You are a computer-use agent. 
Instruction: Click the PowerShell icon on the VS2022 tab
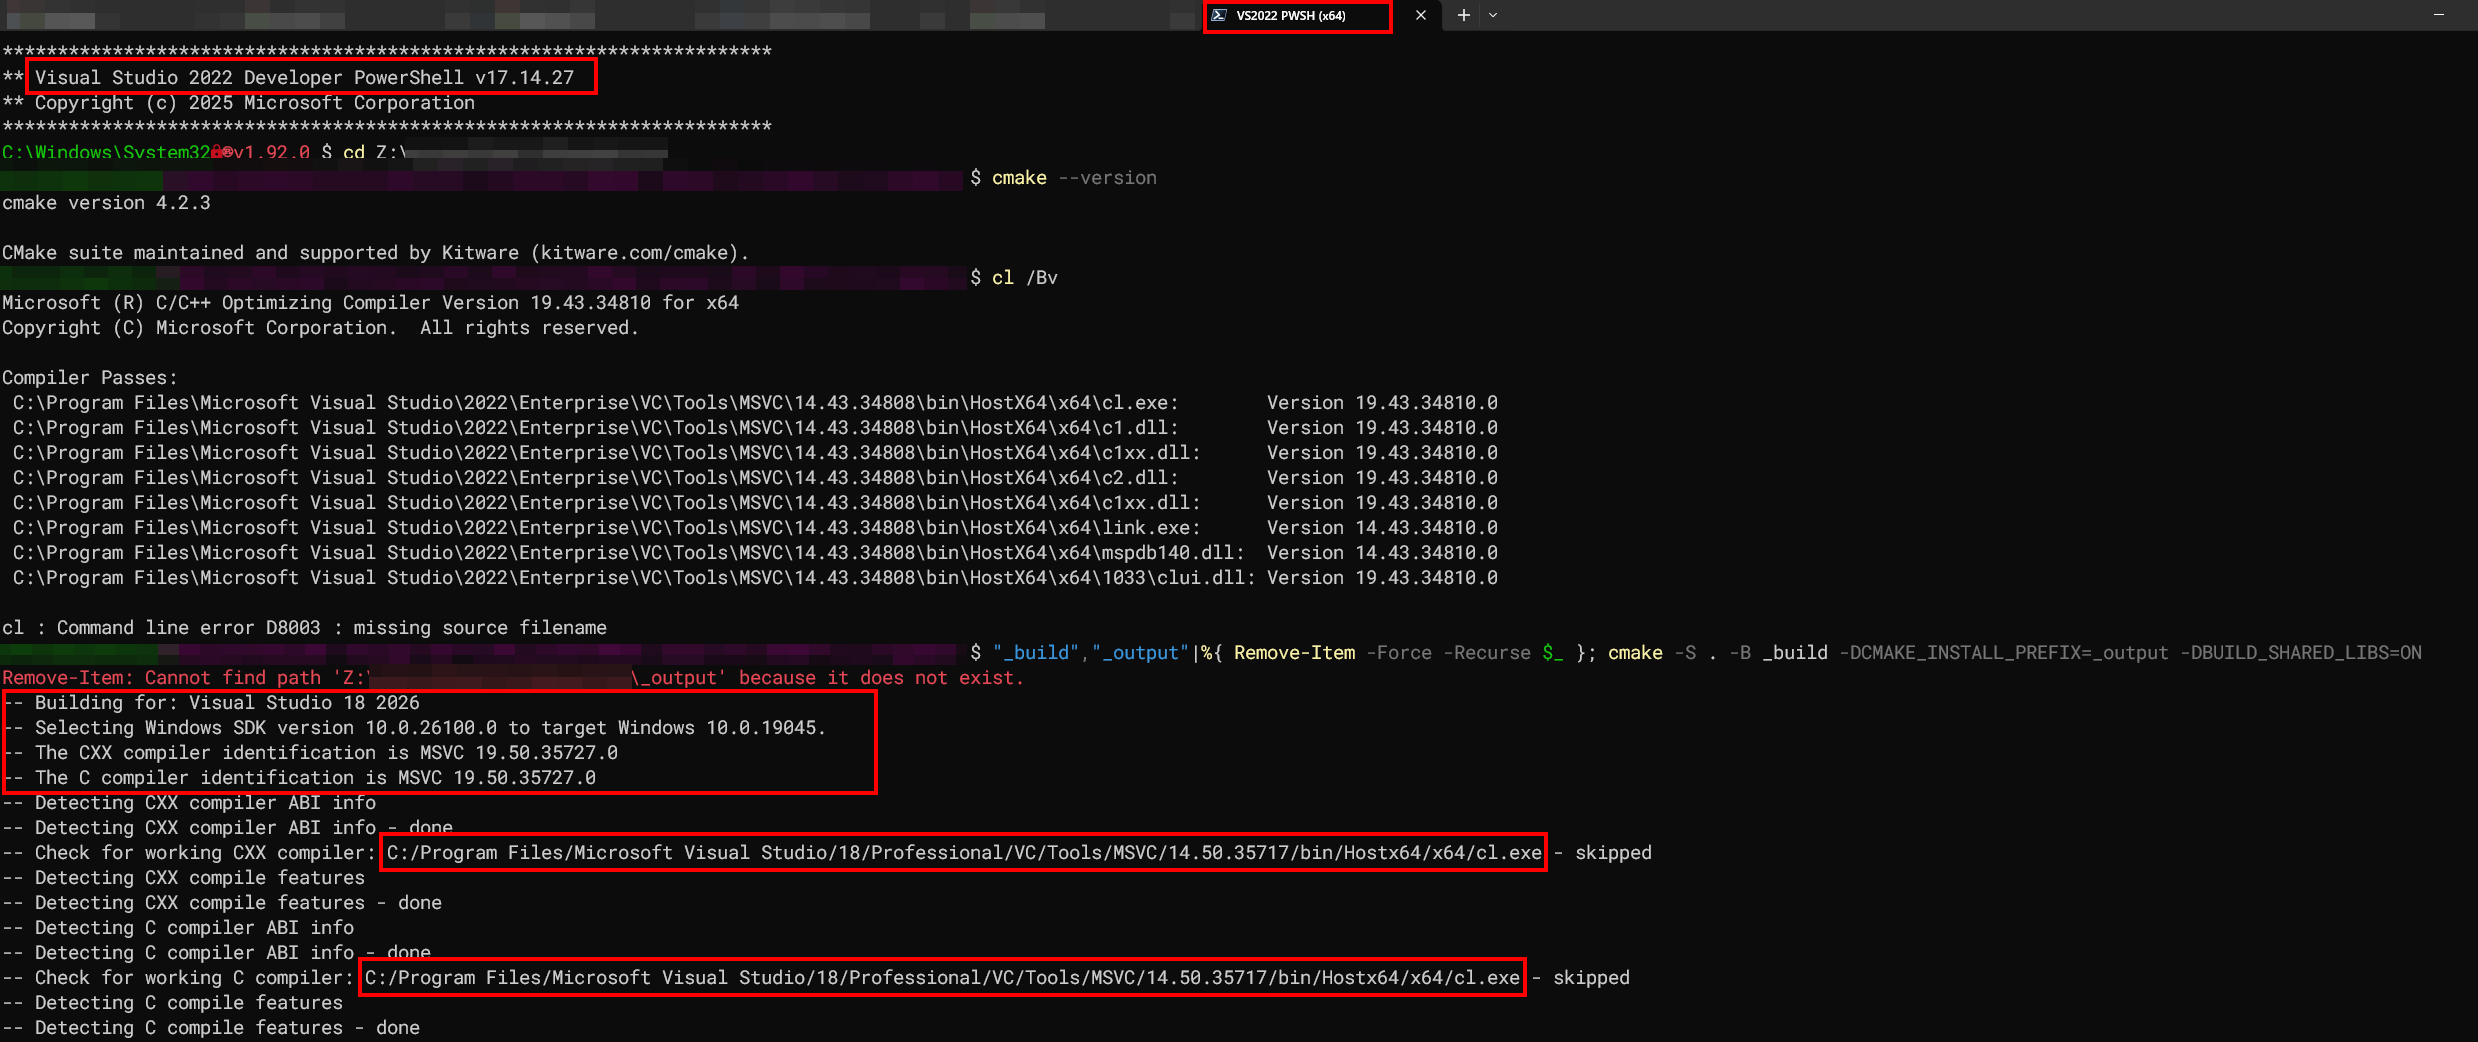(x=1219, y=15)
